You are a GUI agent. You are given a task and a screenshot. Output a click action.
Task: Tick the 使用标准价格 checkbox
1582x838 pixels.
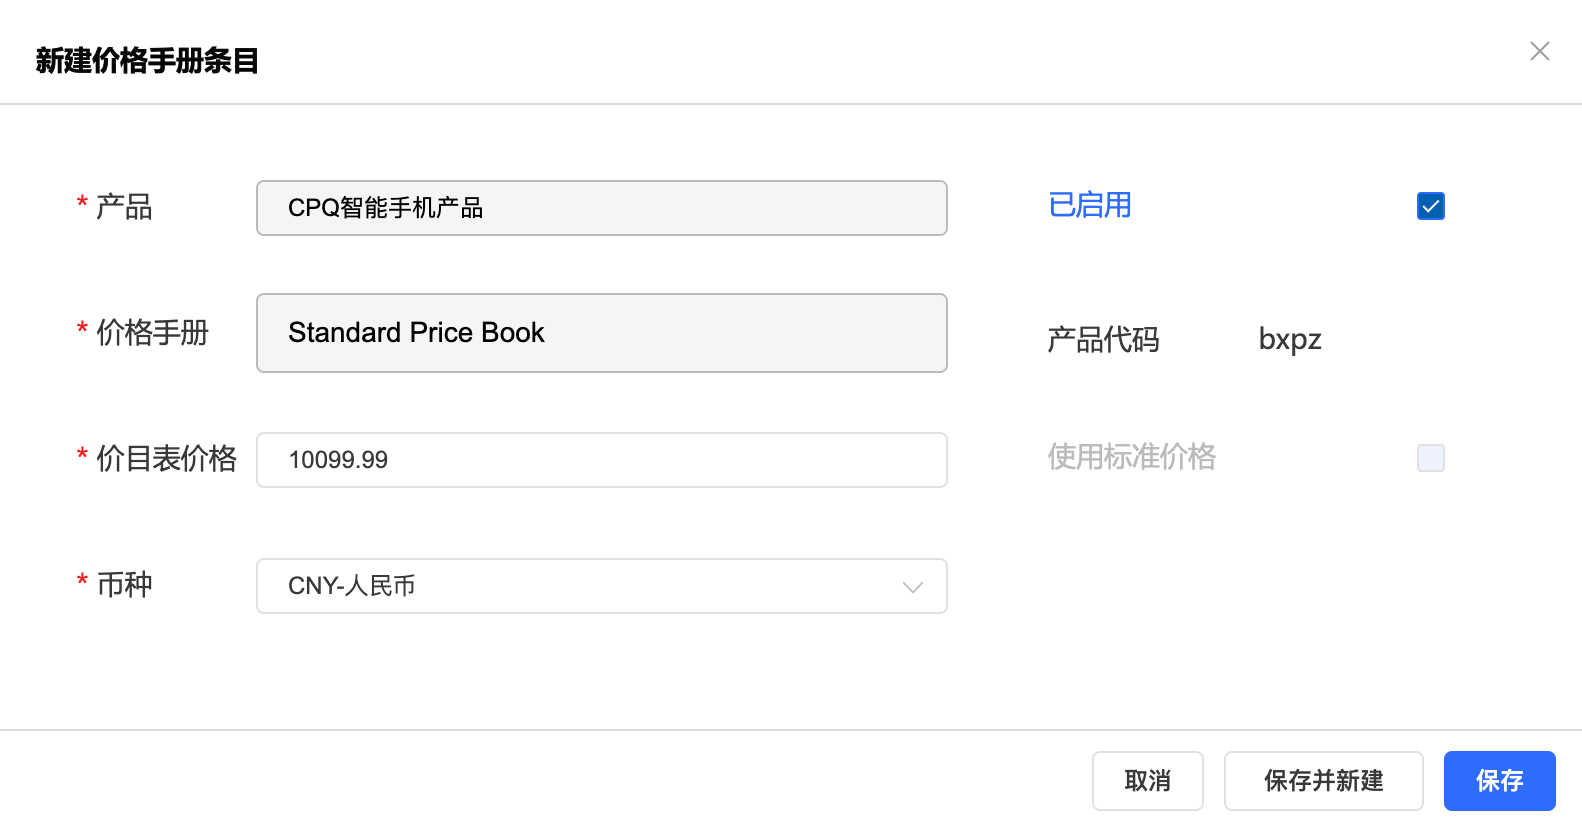(x=1430, y=458)
